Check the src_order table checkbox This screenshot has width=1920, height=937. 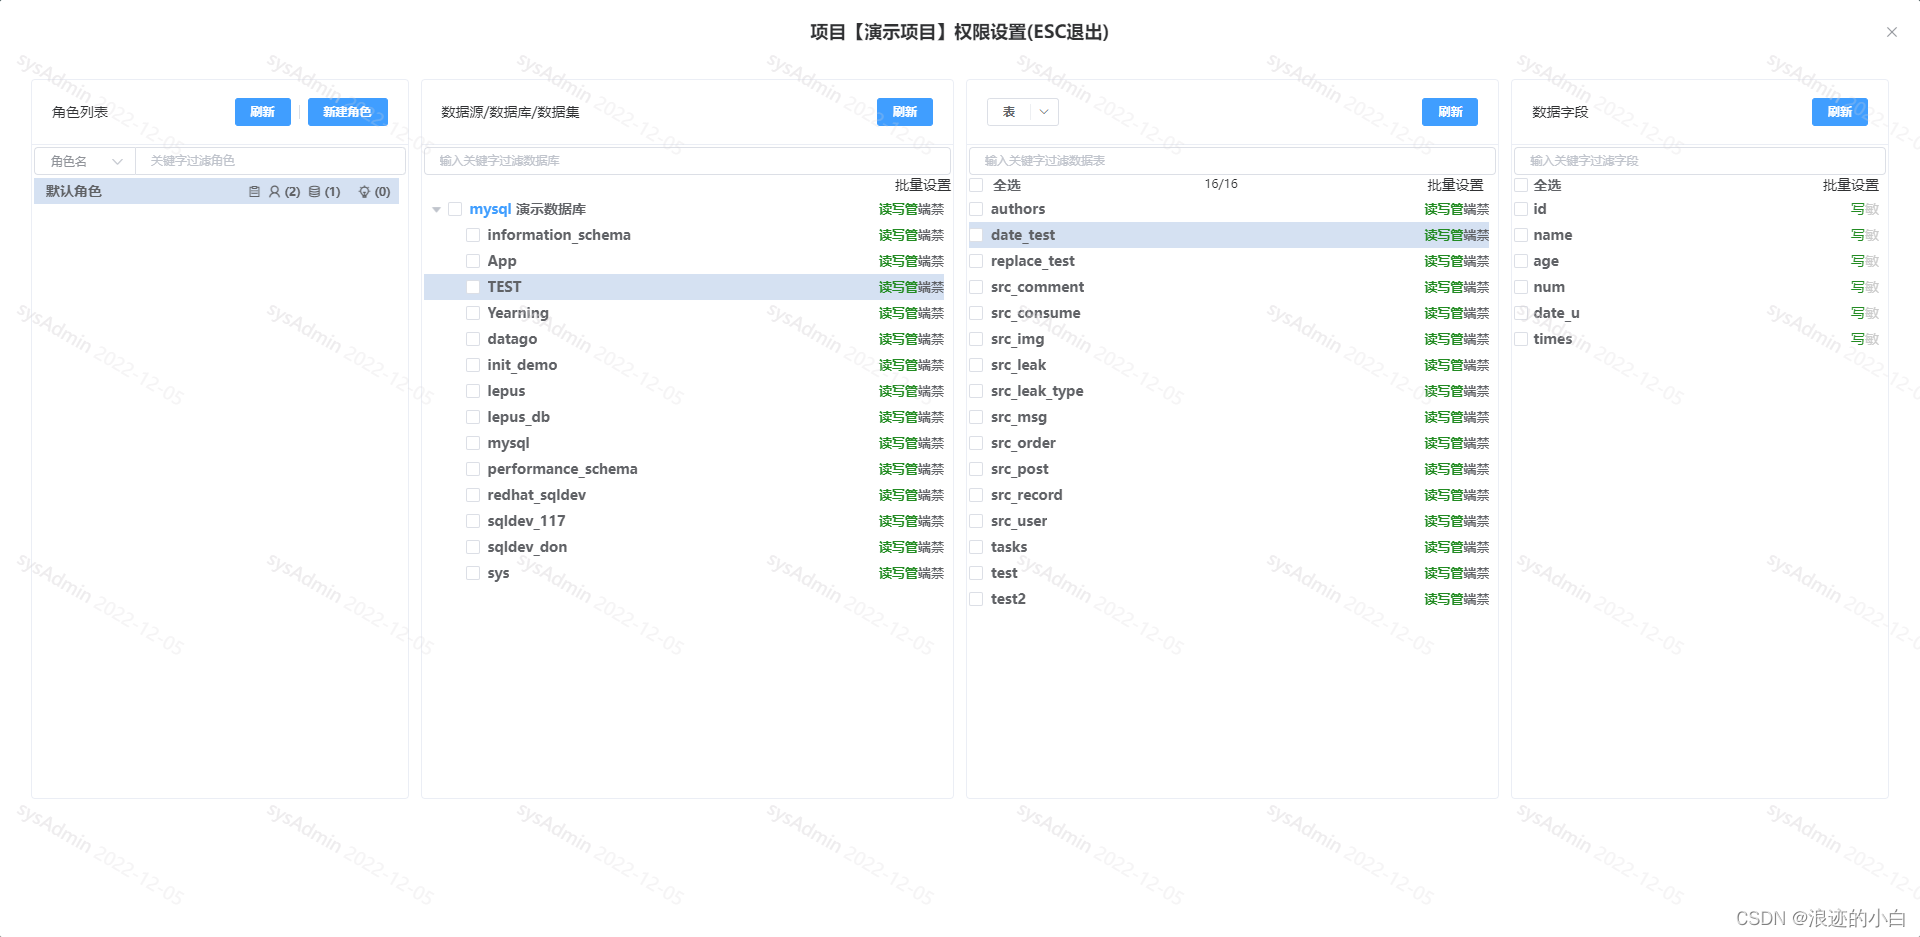coord(976,443)
